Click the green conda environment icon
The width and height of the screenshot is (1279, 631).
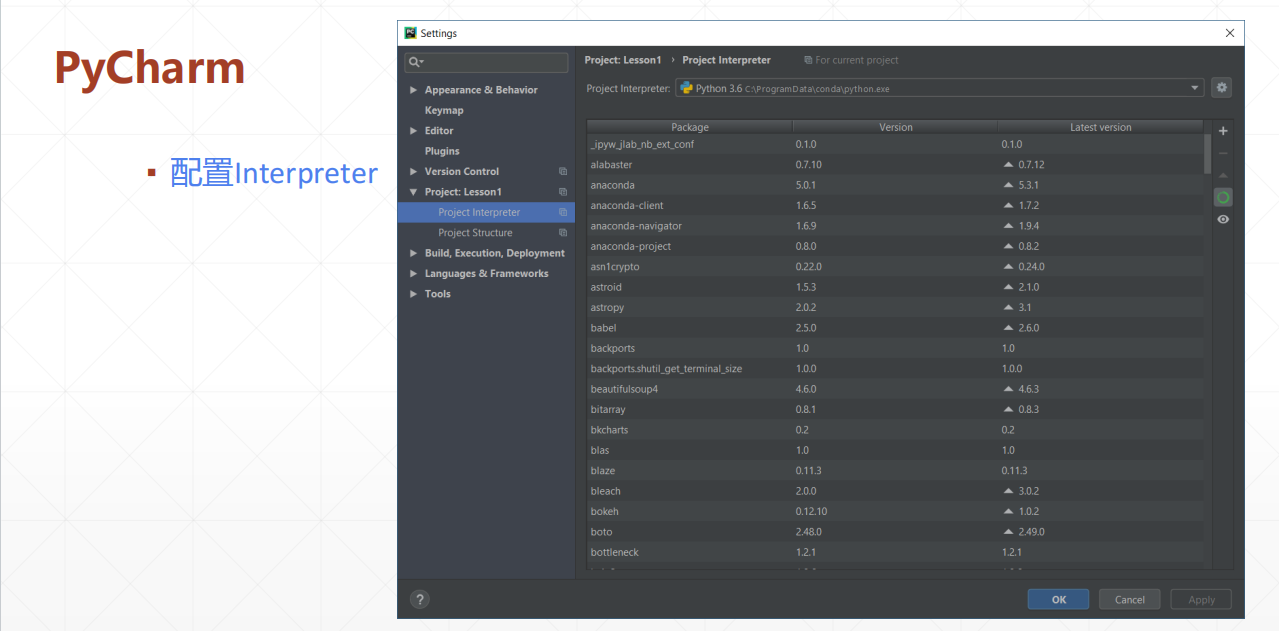pos(1222,197)
